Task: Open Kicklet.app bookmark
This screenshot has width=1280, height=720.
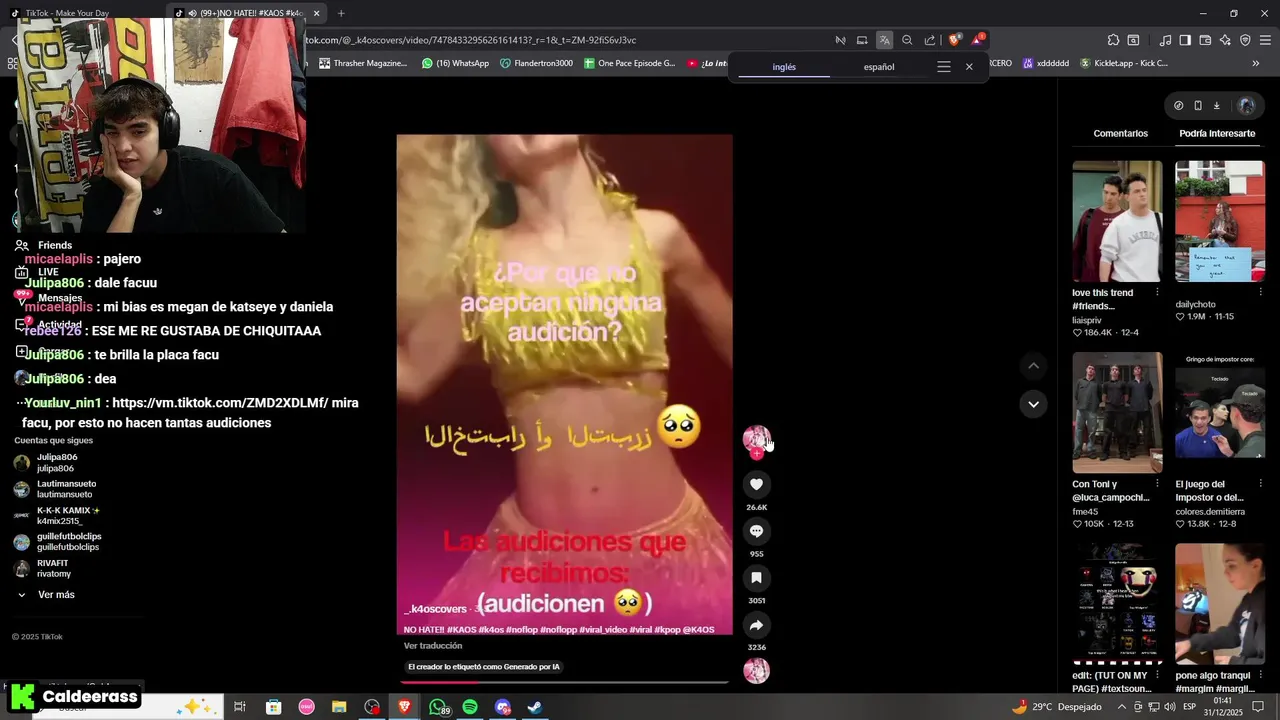Action: coord(1124,63)
